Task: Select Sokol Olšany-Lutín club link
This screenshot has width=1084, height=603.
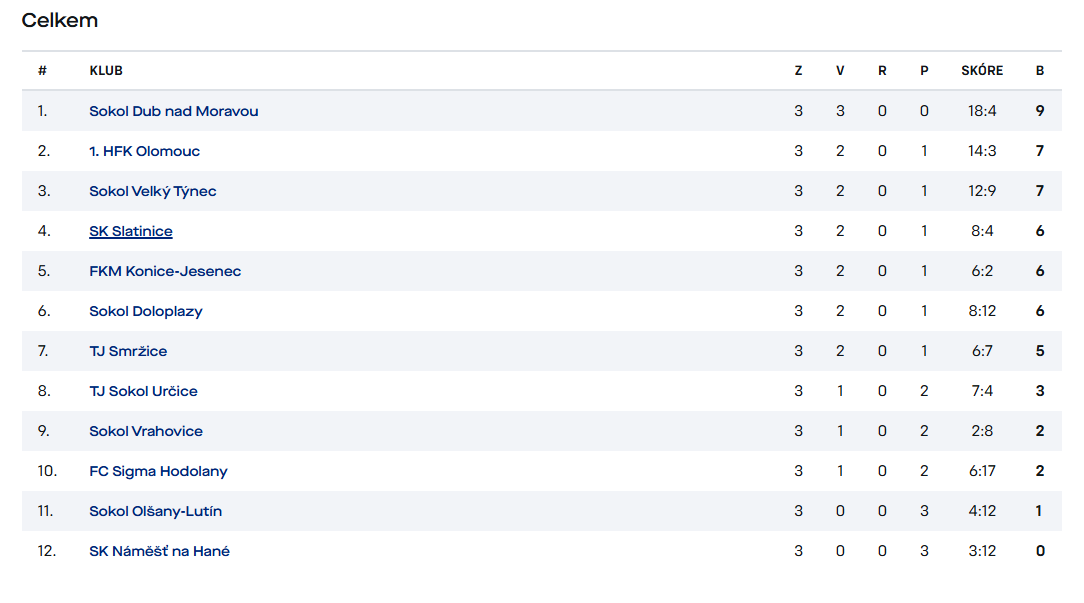Action: [156, 512]
